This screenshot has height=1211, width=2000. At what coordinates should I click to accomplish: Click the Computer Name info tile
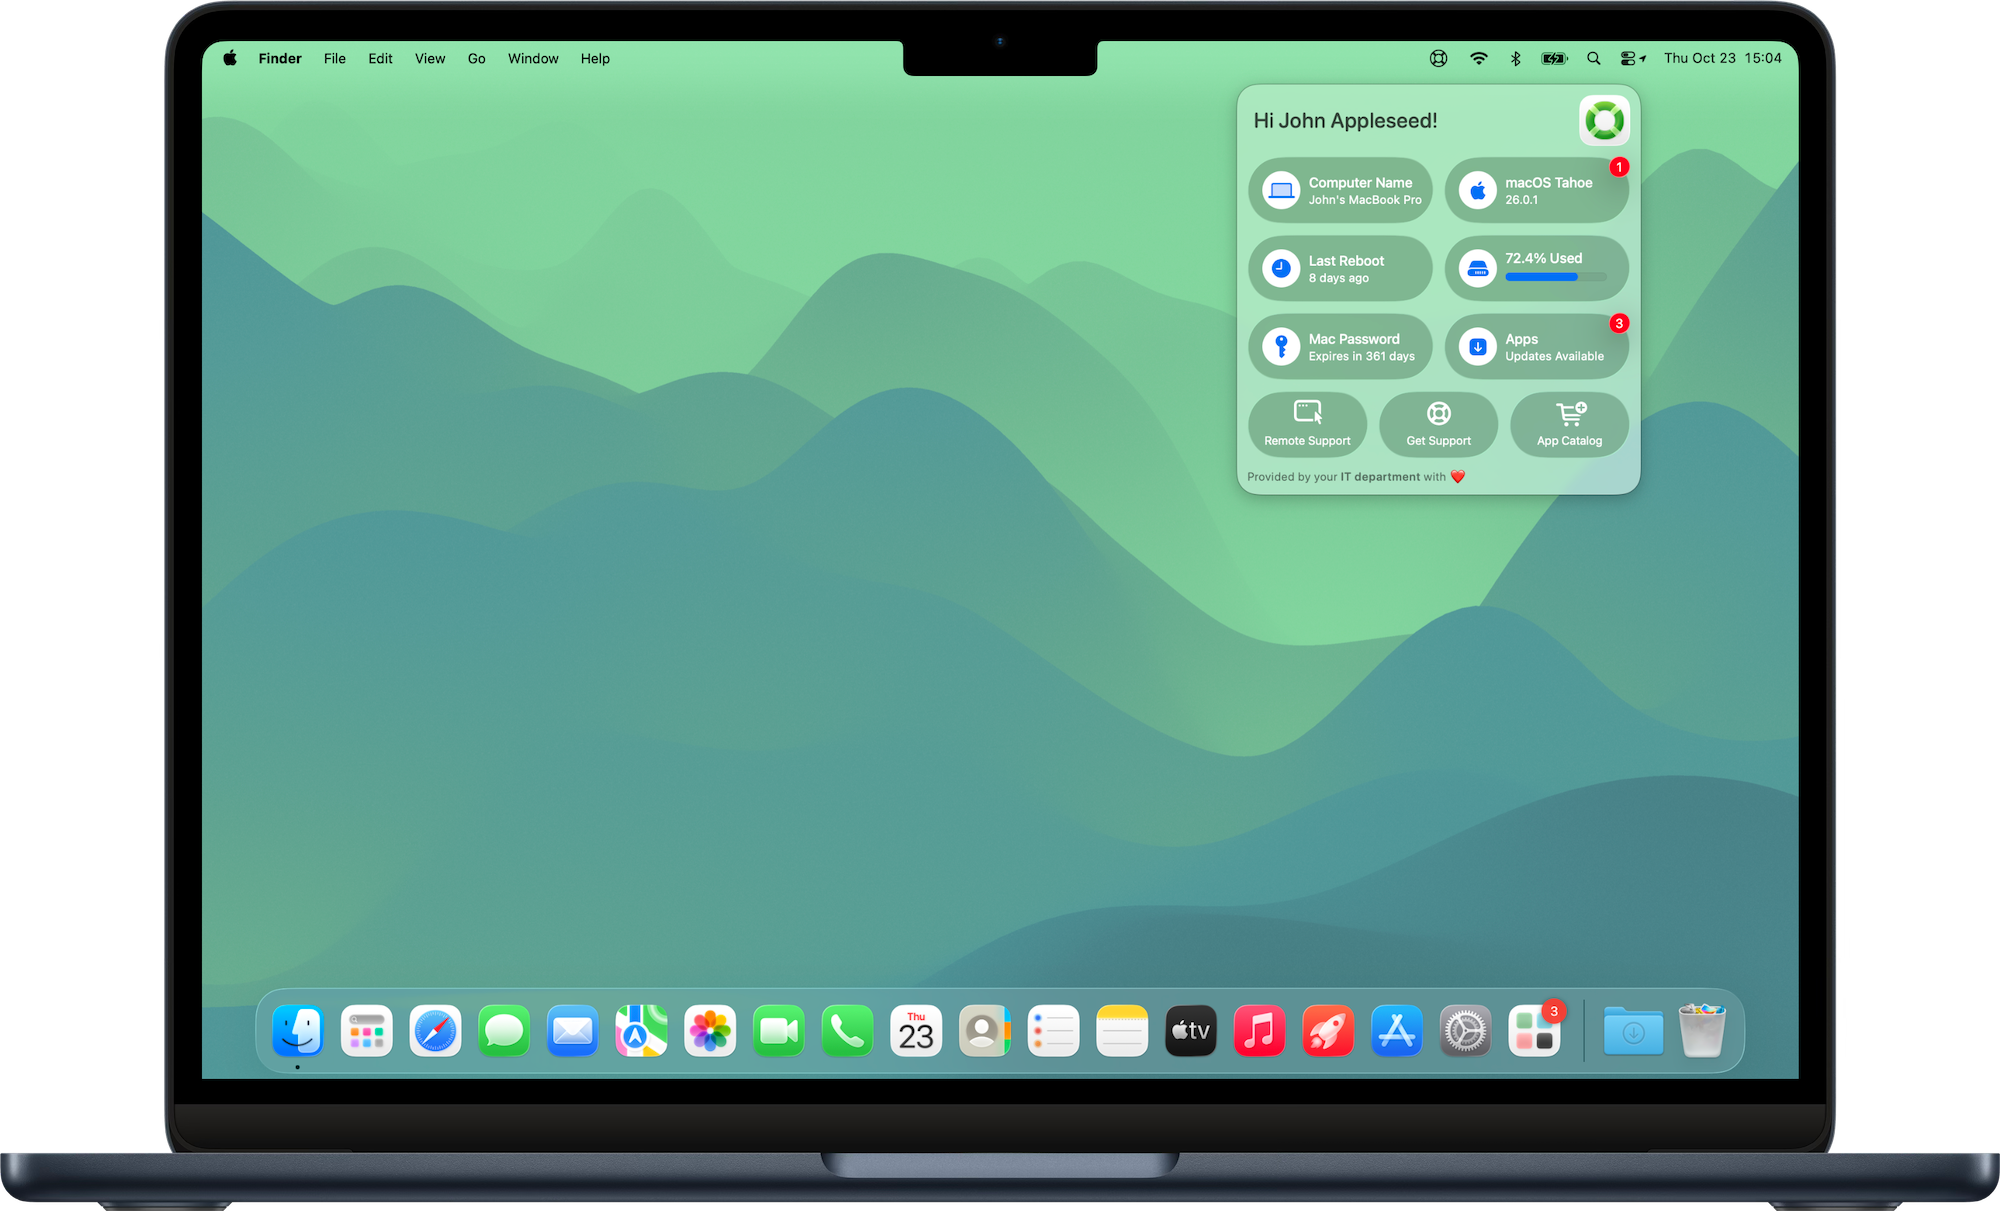pos(1340,190)
